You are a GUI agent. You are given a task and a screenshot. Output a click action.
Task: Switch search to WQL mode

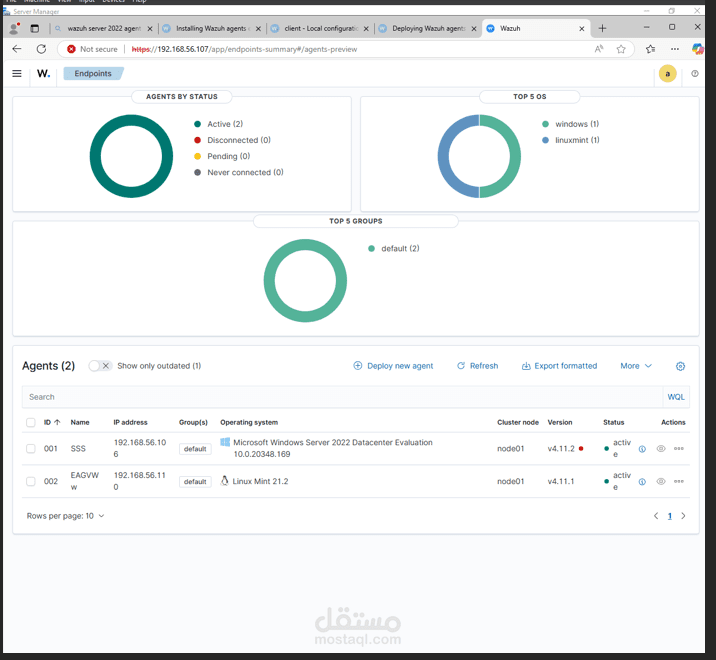click(676, 397)
